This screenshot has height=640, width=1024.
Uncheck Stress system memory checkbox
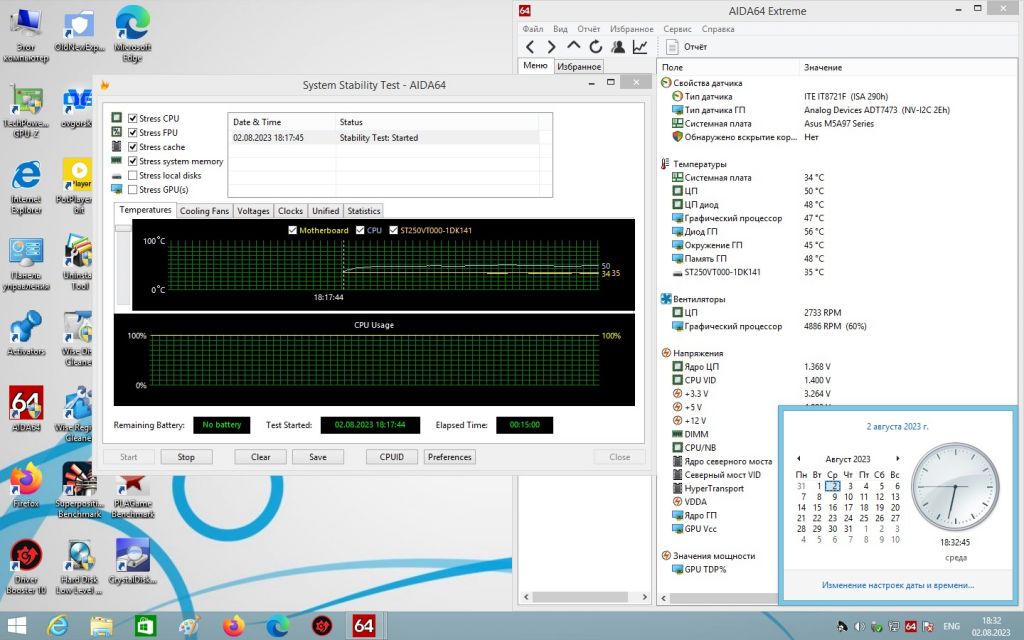click(133, 161)
